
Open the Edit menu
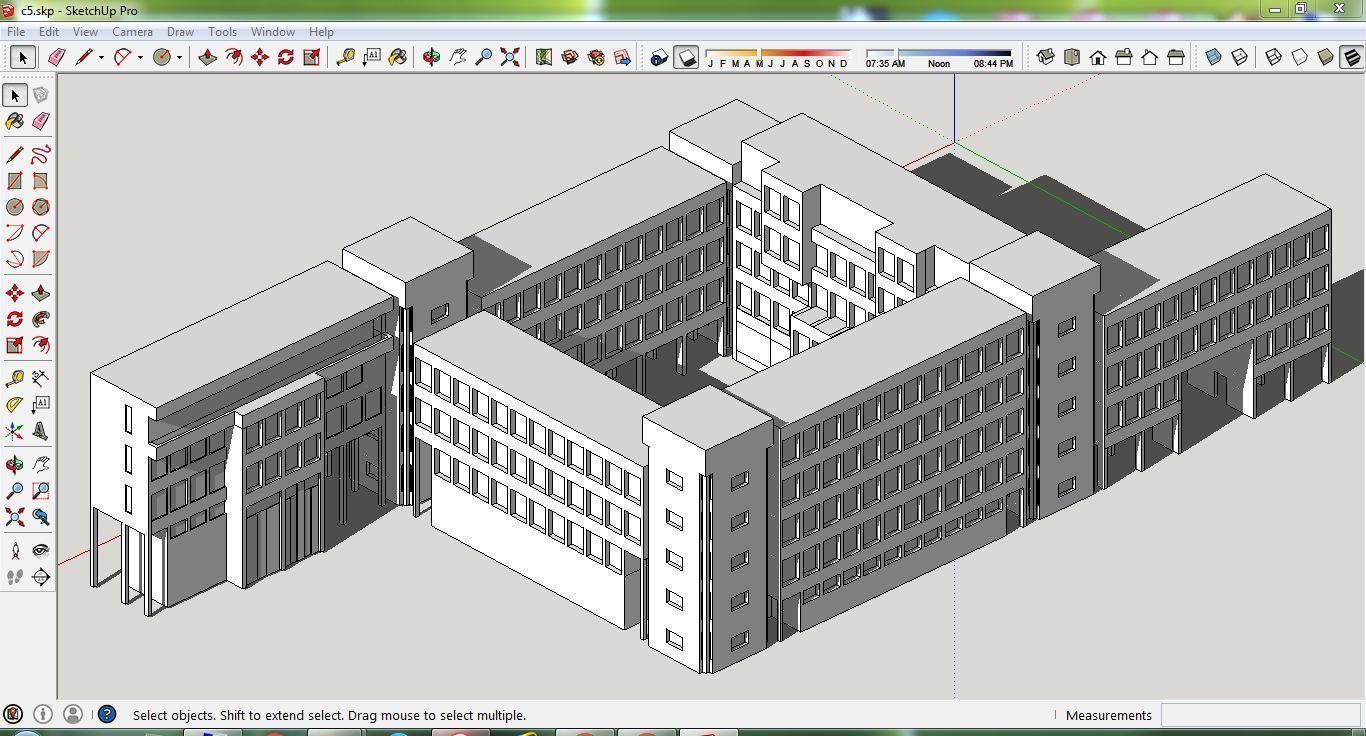(49, 32)
